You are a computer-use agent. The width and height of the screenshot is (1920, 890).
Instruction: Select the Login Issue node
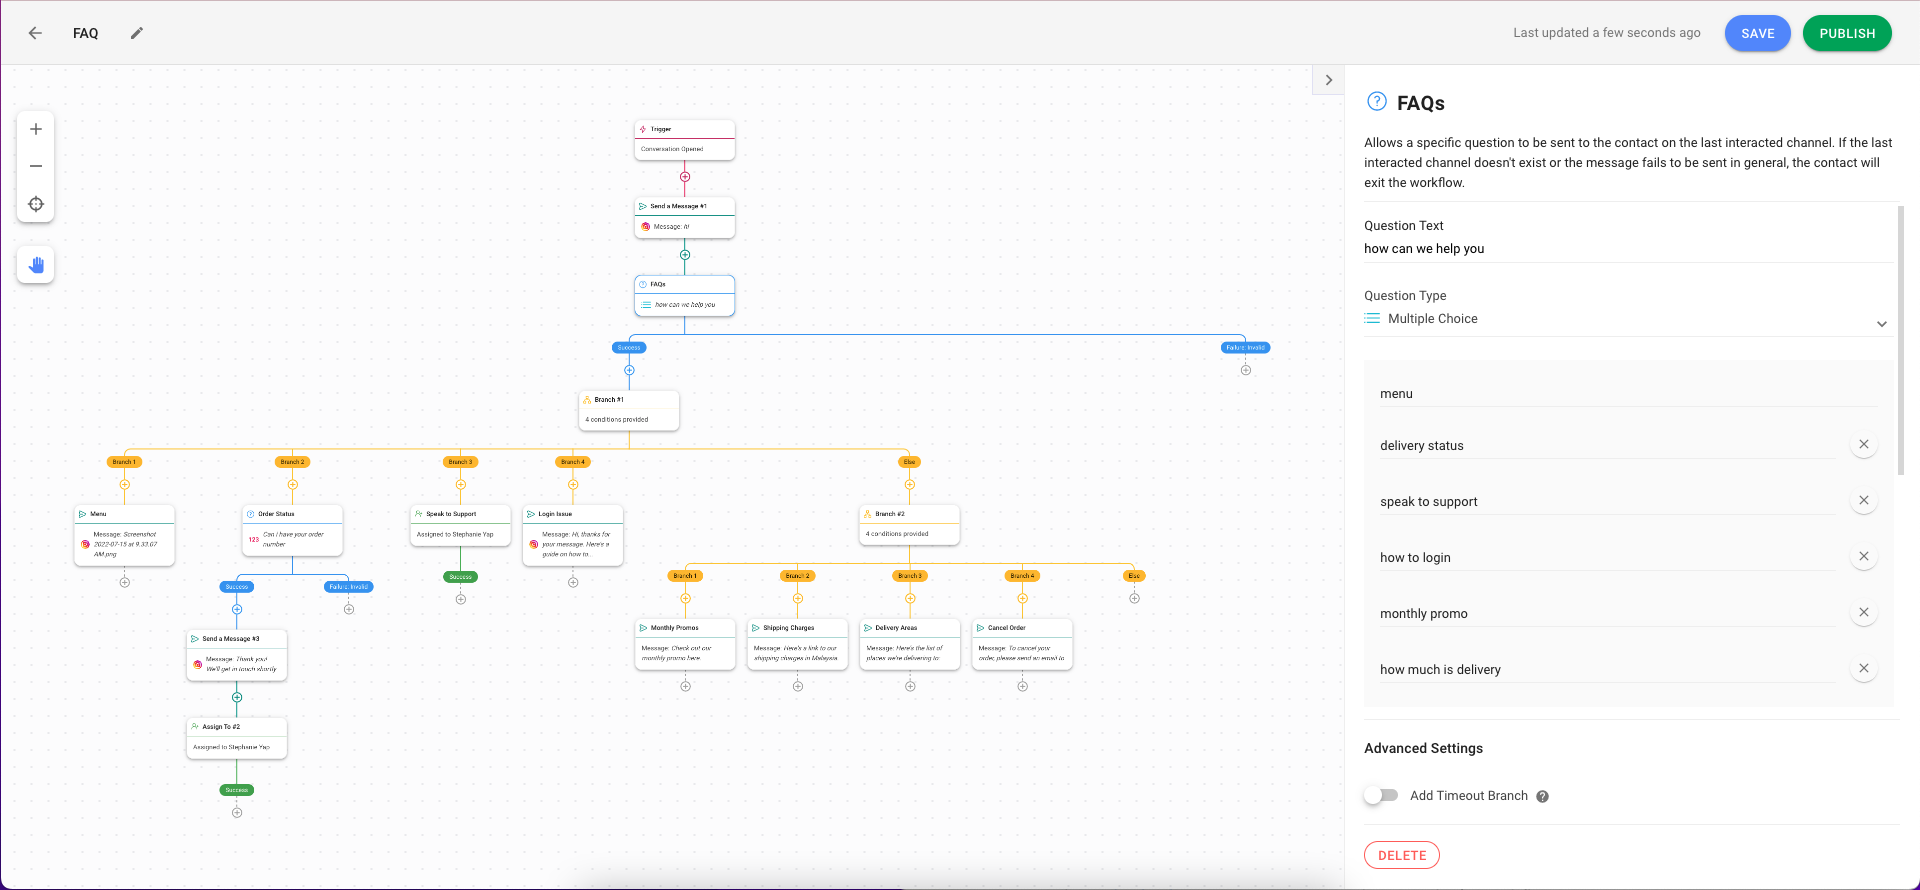click(573, 535)
